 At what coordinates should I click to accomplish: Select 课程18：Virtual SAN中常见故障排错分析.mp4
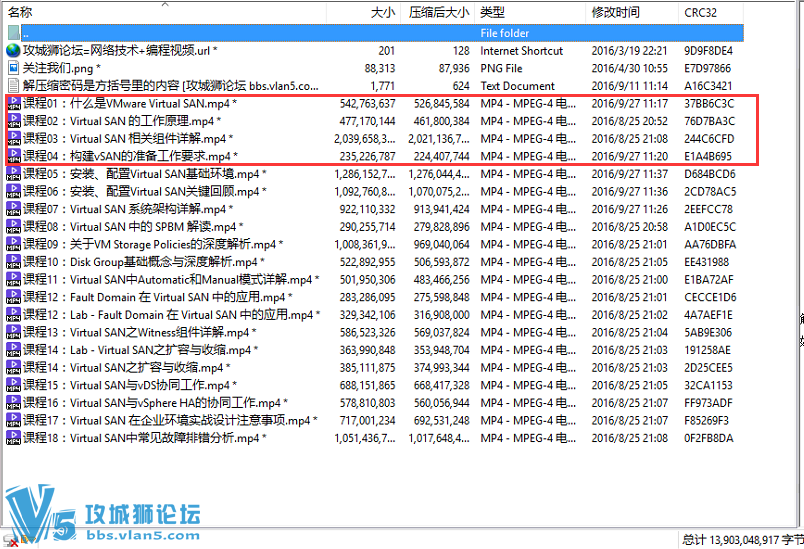coord(145,438)
